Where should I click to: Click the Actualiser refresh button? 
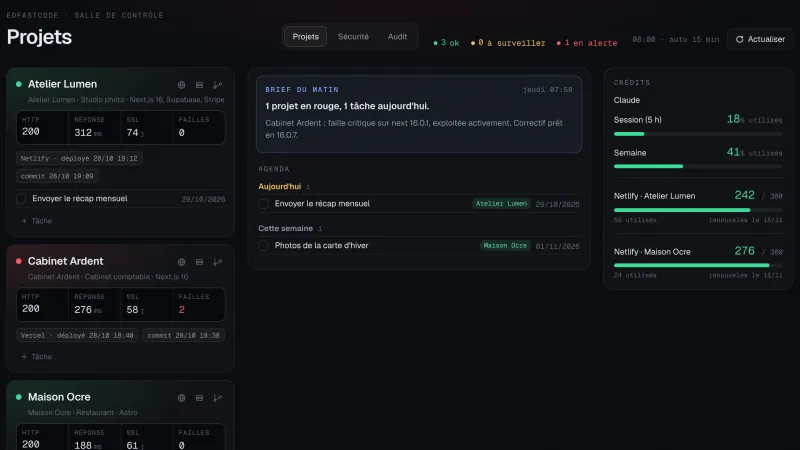760,39
